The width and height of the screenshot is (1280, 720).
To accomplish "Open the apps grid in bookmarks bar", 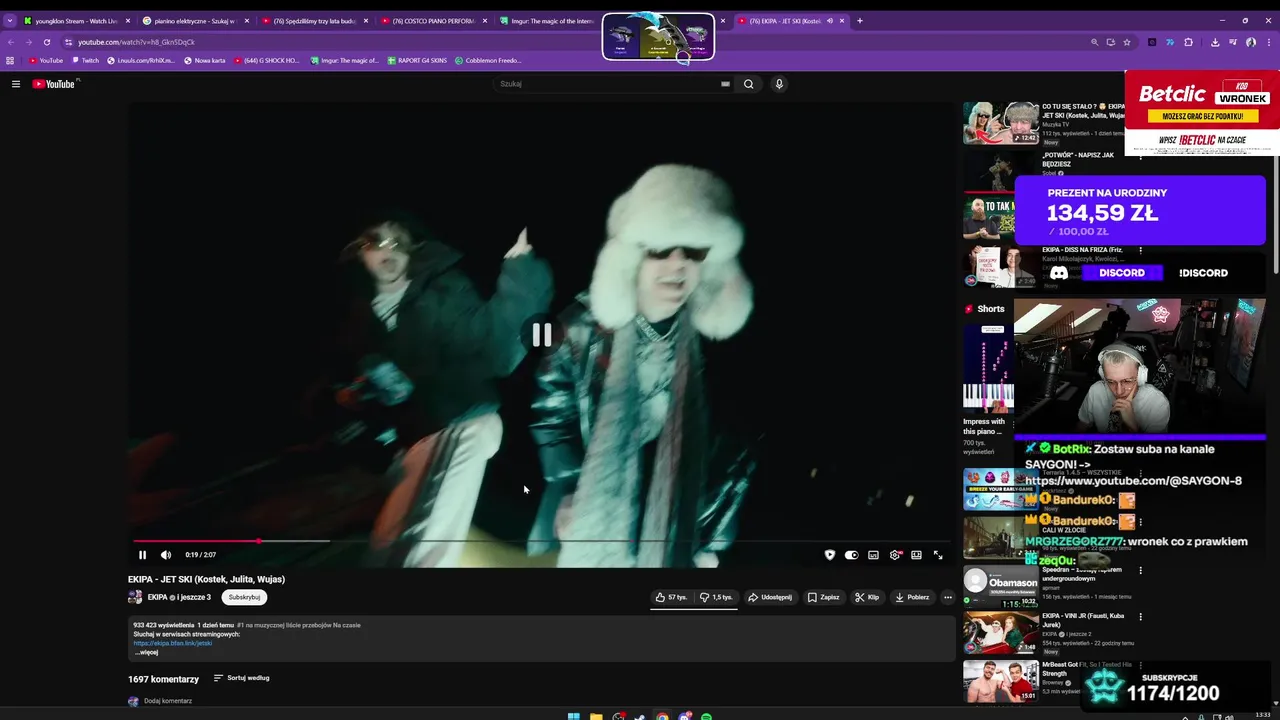I will [10, 60].
